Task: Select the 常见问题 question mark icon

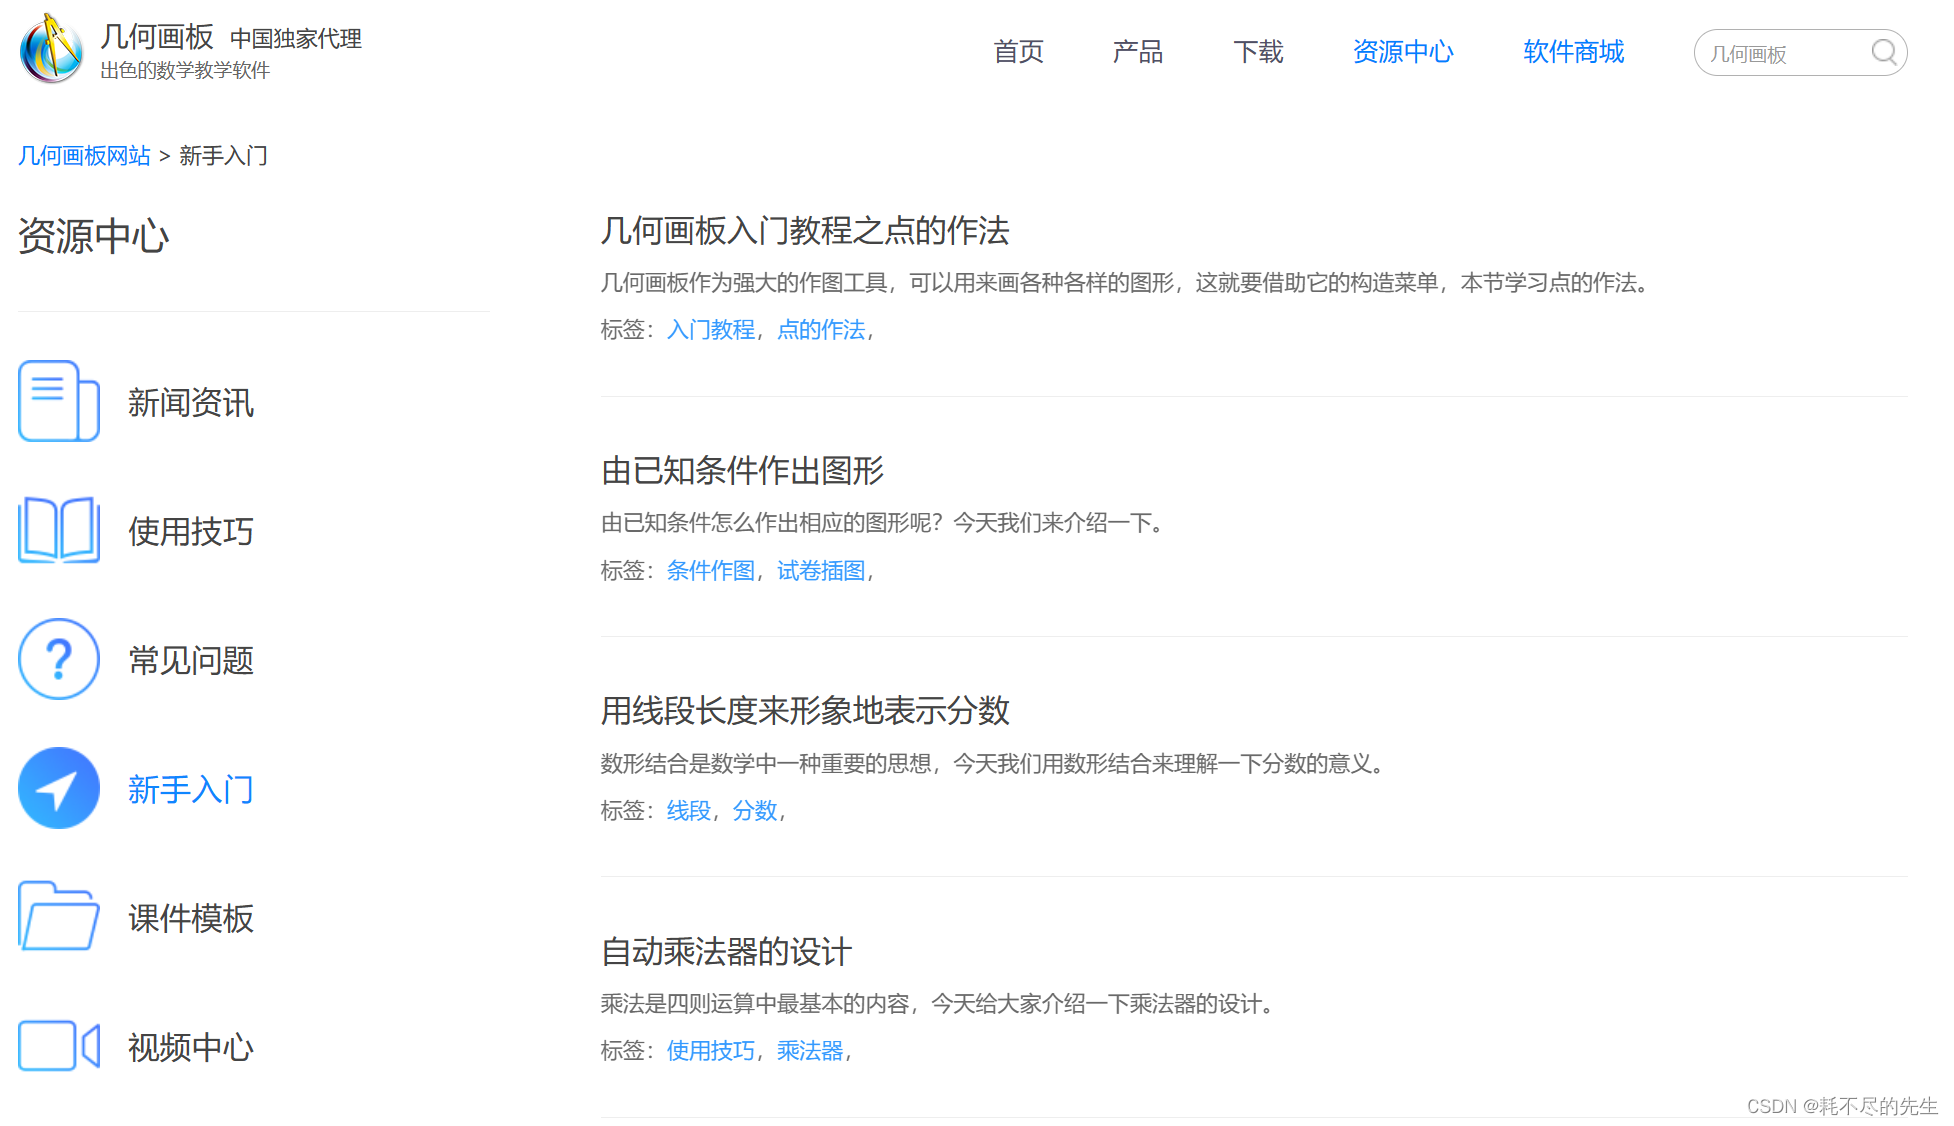Action: point(58,659)
